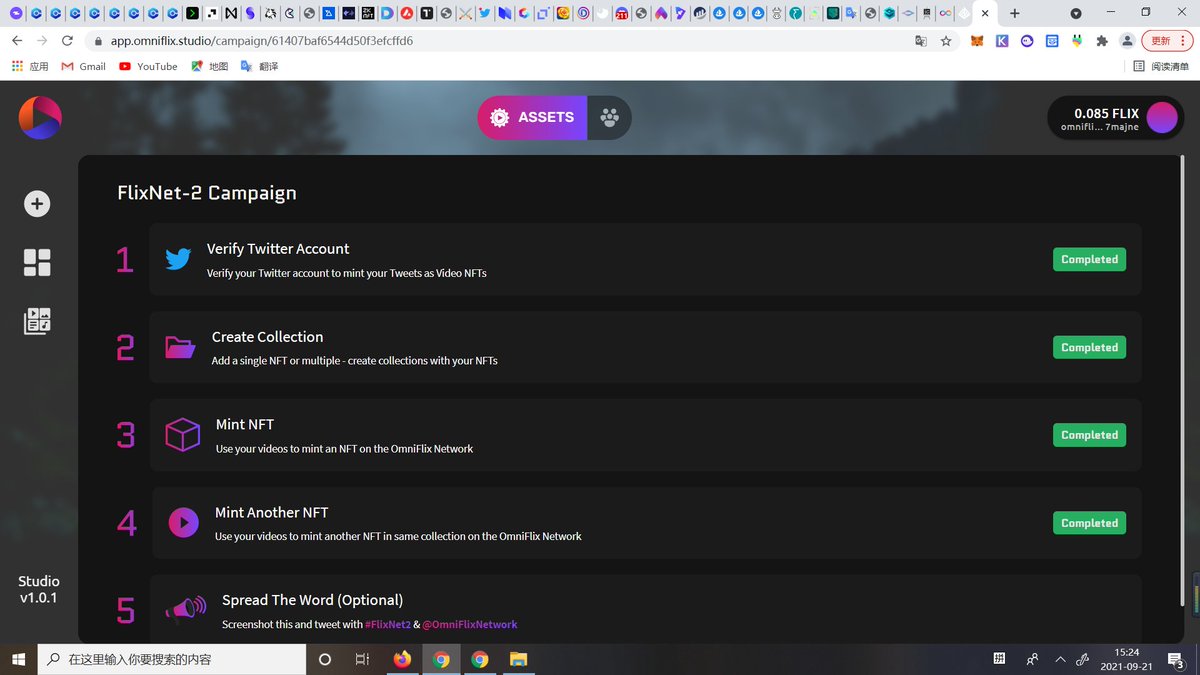The image size is (1200, 675).
Task: Click the Windows taskbar search box
Action: tap(172, 659)
